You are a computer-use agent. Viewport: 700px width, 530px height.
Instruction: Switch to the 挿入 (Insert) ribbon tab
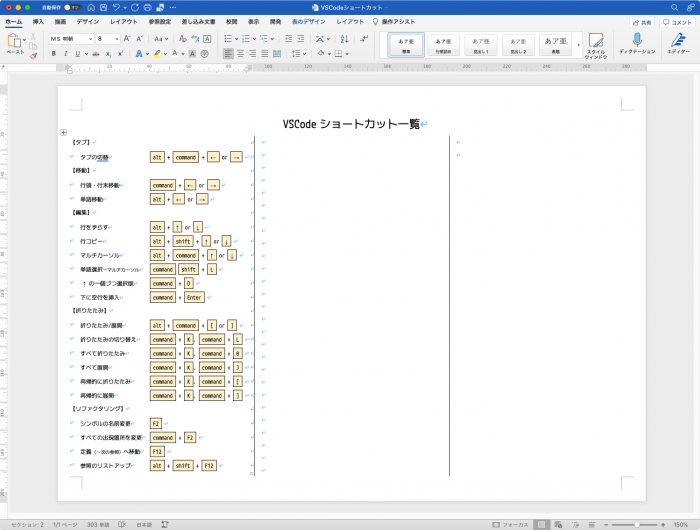coord(38,20)
